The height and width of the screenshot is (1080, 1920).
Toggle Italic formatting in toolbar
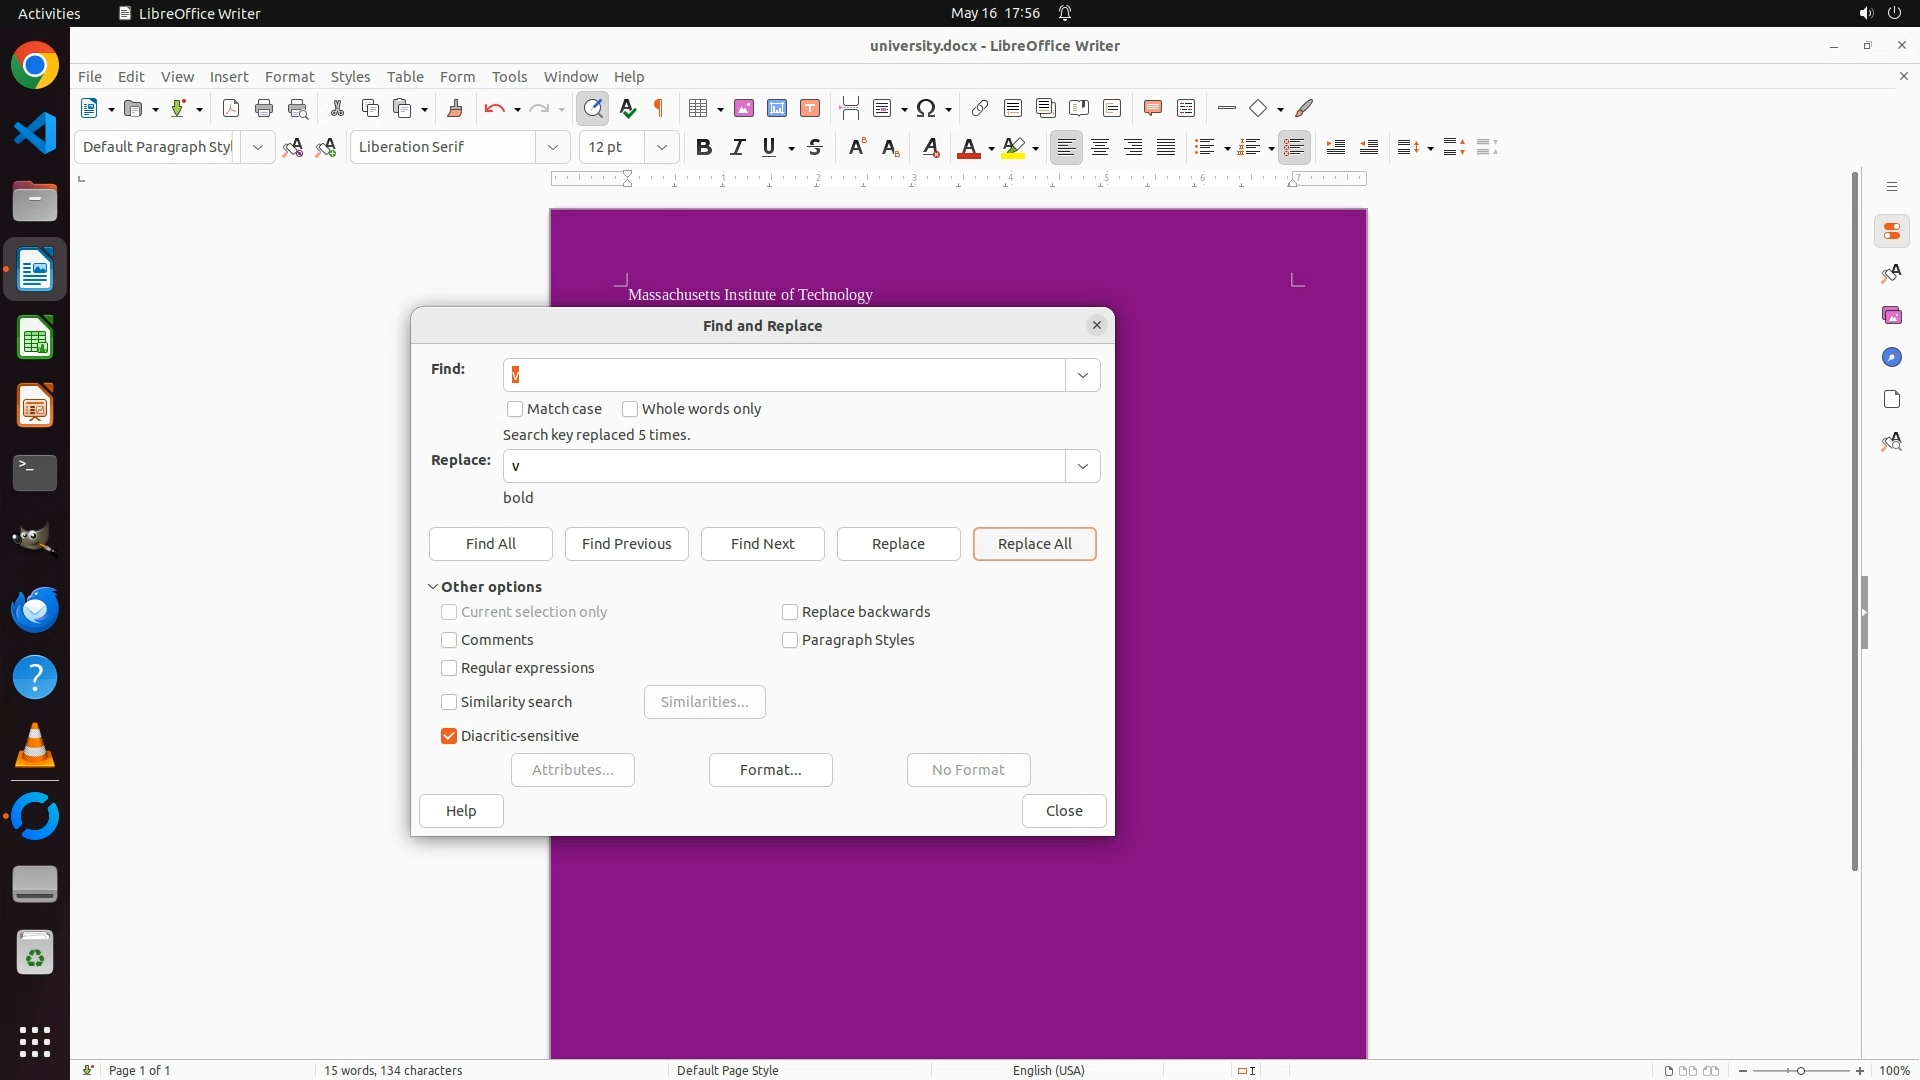737,147
